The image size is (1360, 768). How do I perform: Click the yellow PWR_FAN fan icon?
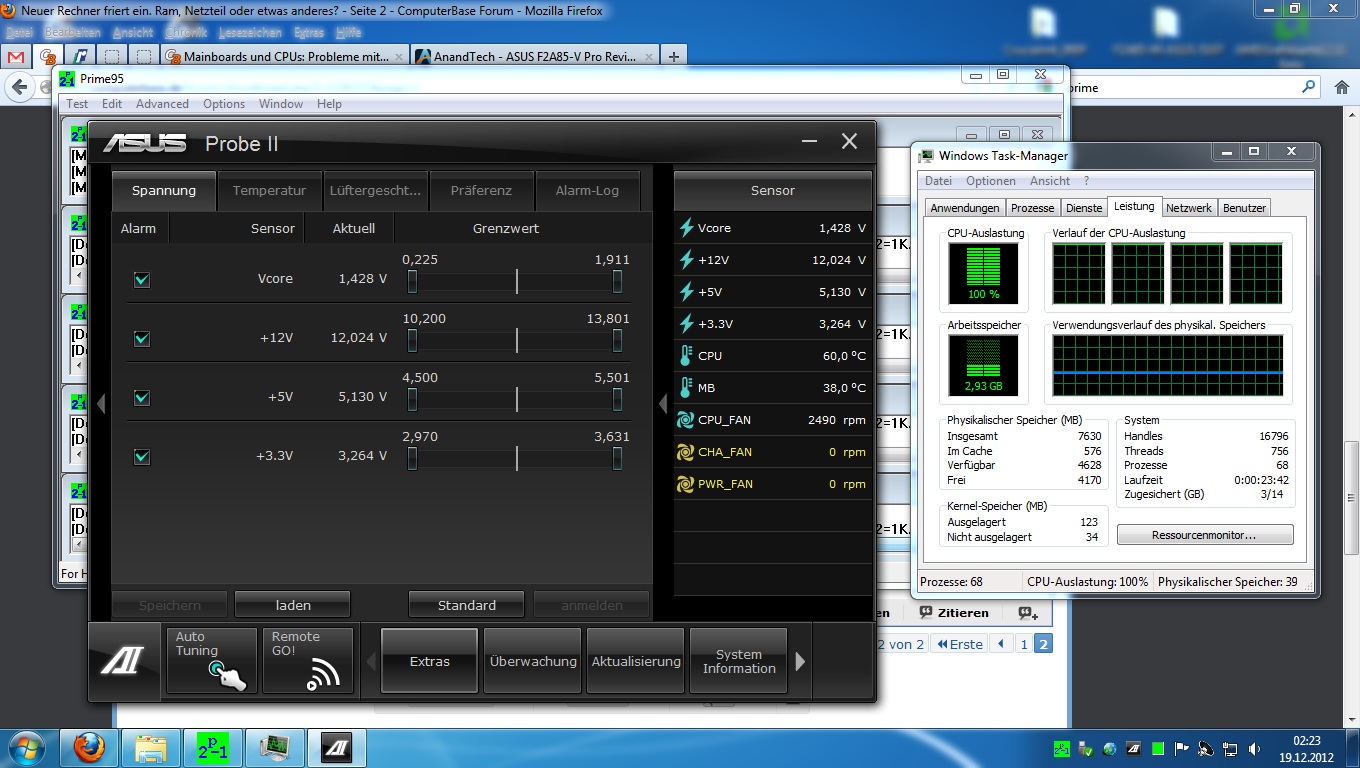tap(686, 484)
